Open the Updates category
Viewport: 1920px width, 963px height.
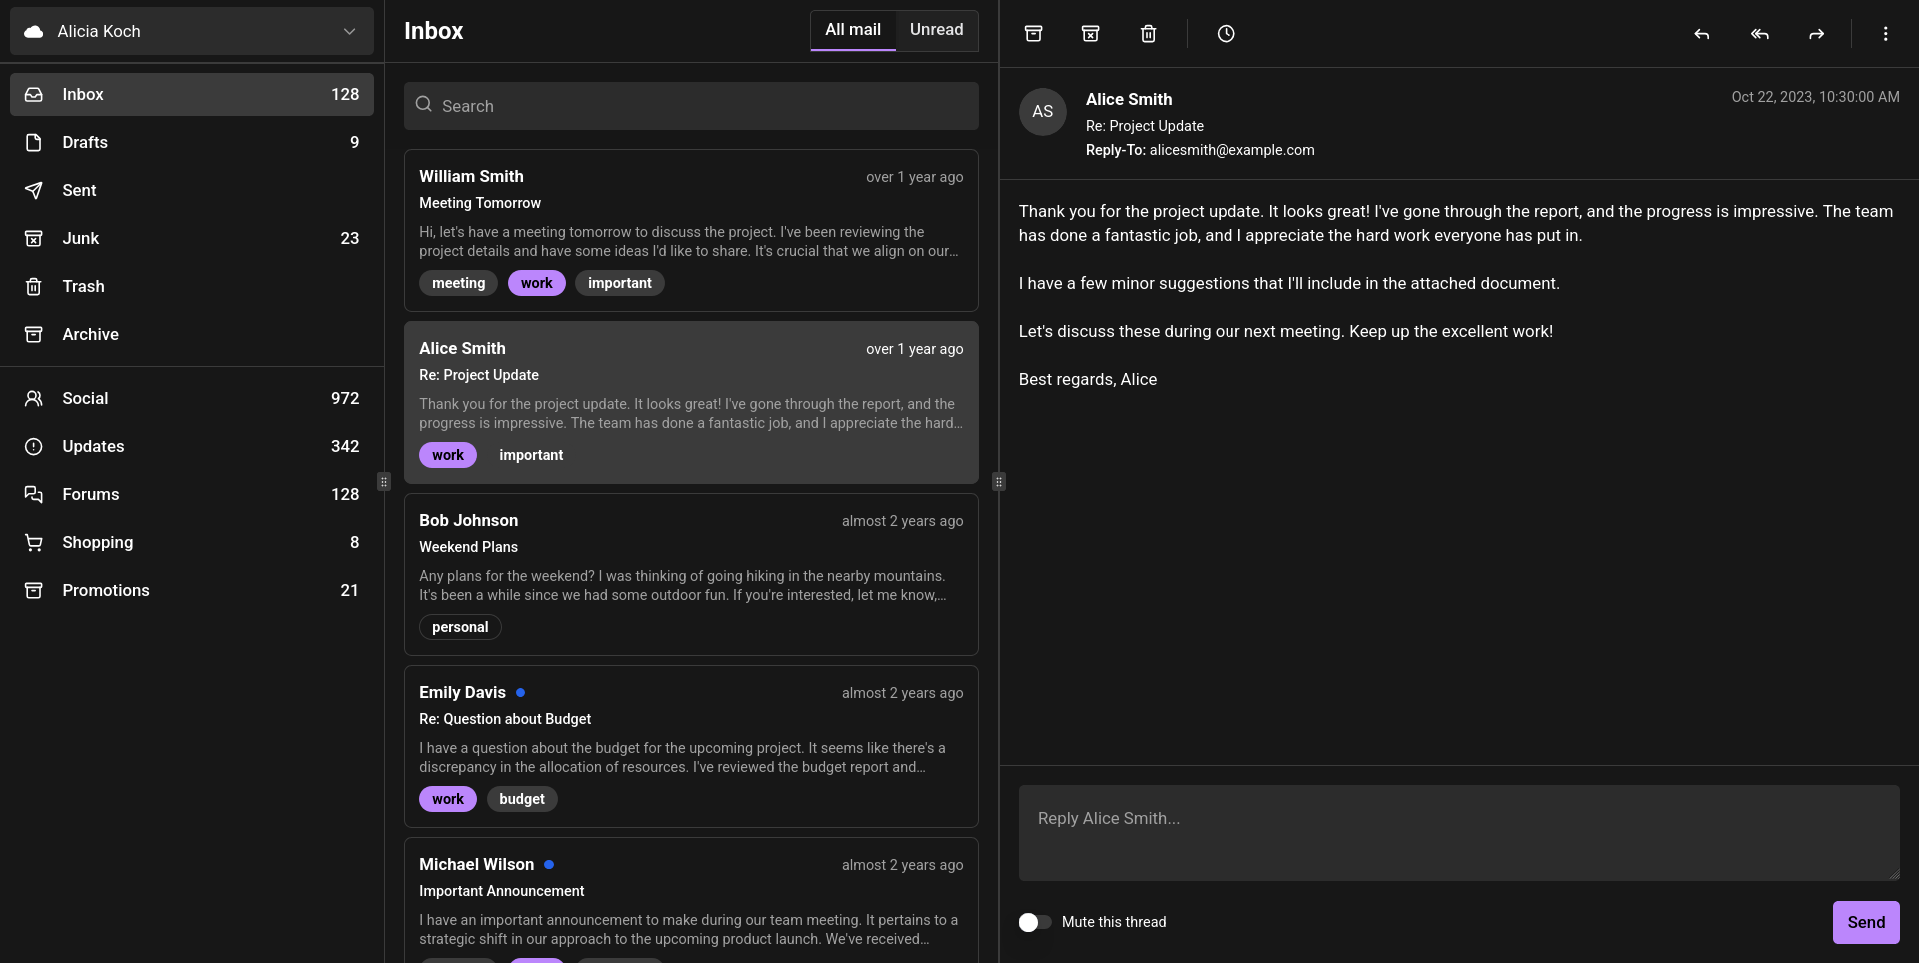coord(192,446)
